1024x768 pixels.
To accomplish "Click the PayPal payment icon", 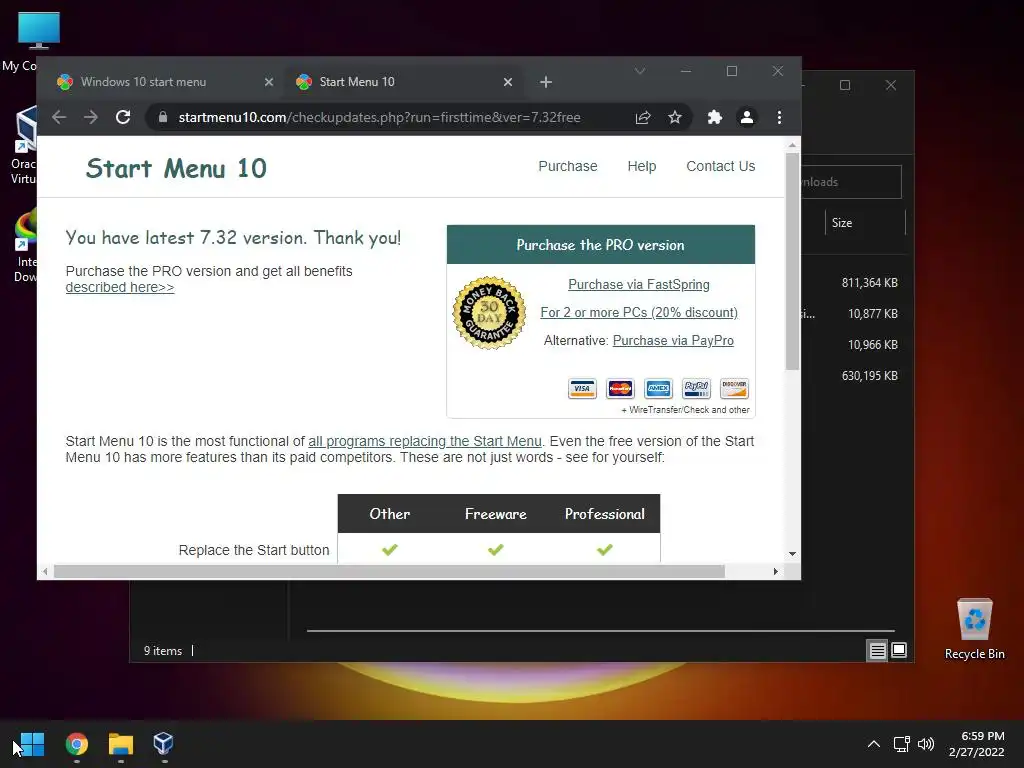I will click(x=696, y=389).
